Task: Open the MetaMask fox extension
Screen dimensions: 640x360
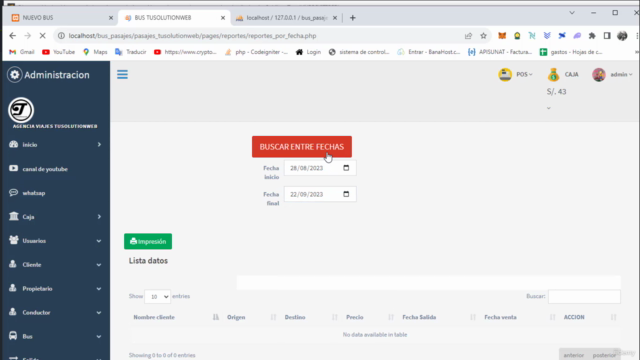Action: tap(502, 36)
